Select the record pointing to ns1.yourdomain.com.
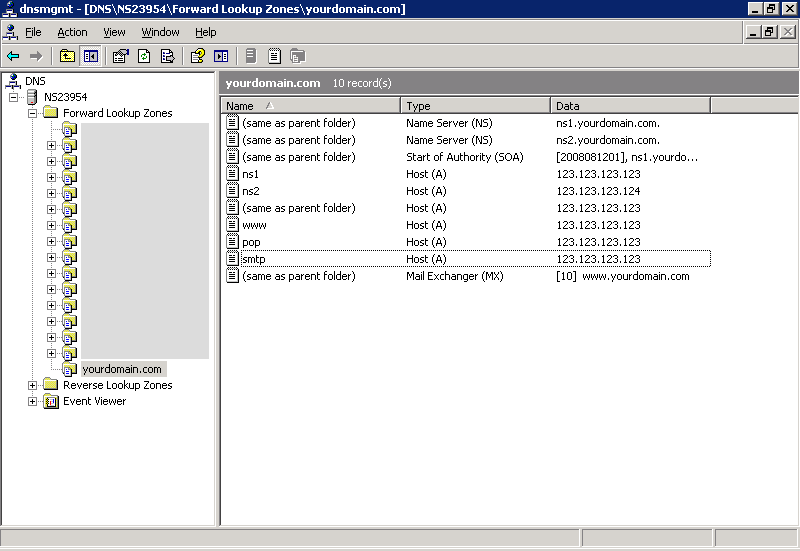The width and height of the screenshot is (800, 551). coord(468,123)
